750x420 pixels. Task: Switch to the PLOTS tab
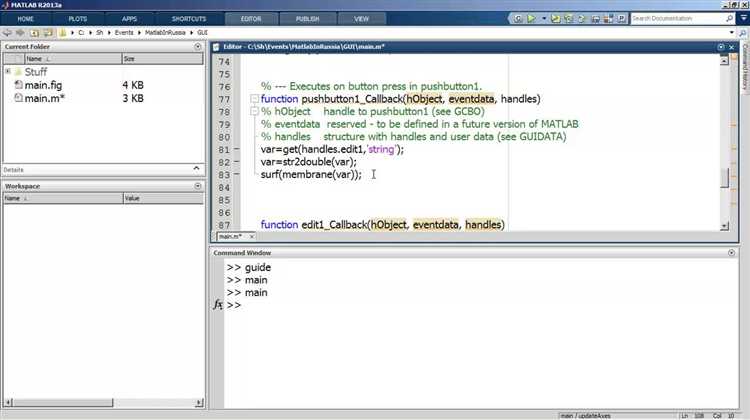[x=77, y=19]
